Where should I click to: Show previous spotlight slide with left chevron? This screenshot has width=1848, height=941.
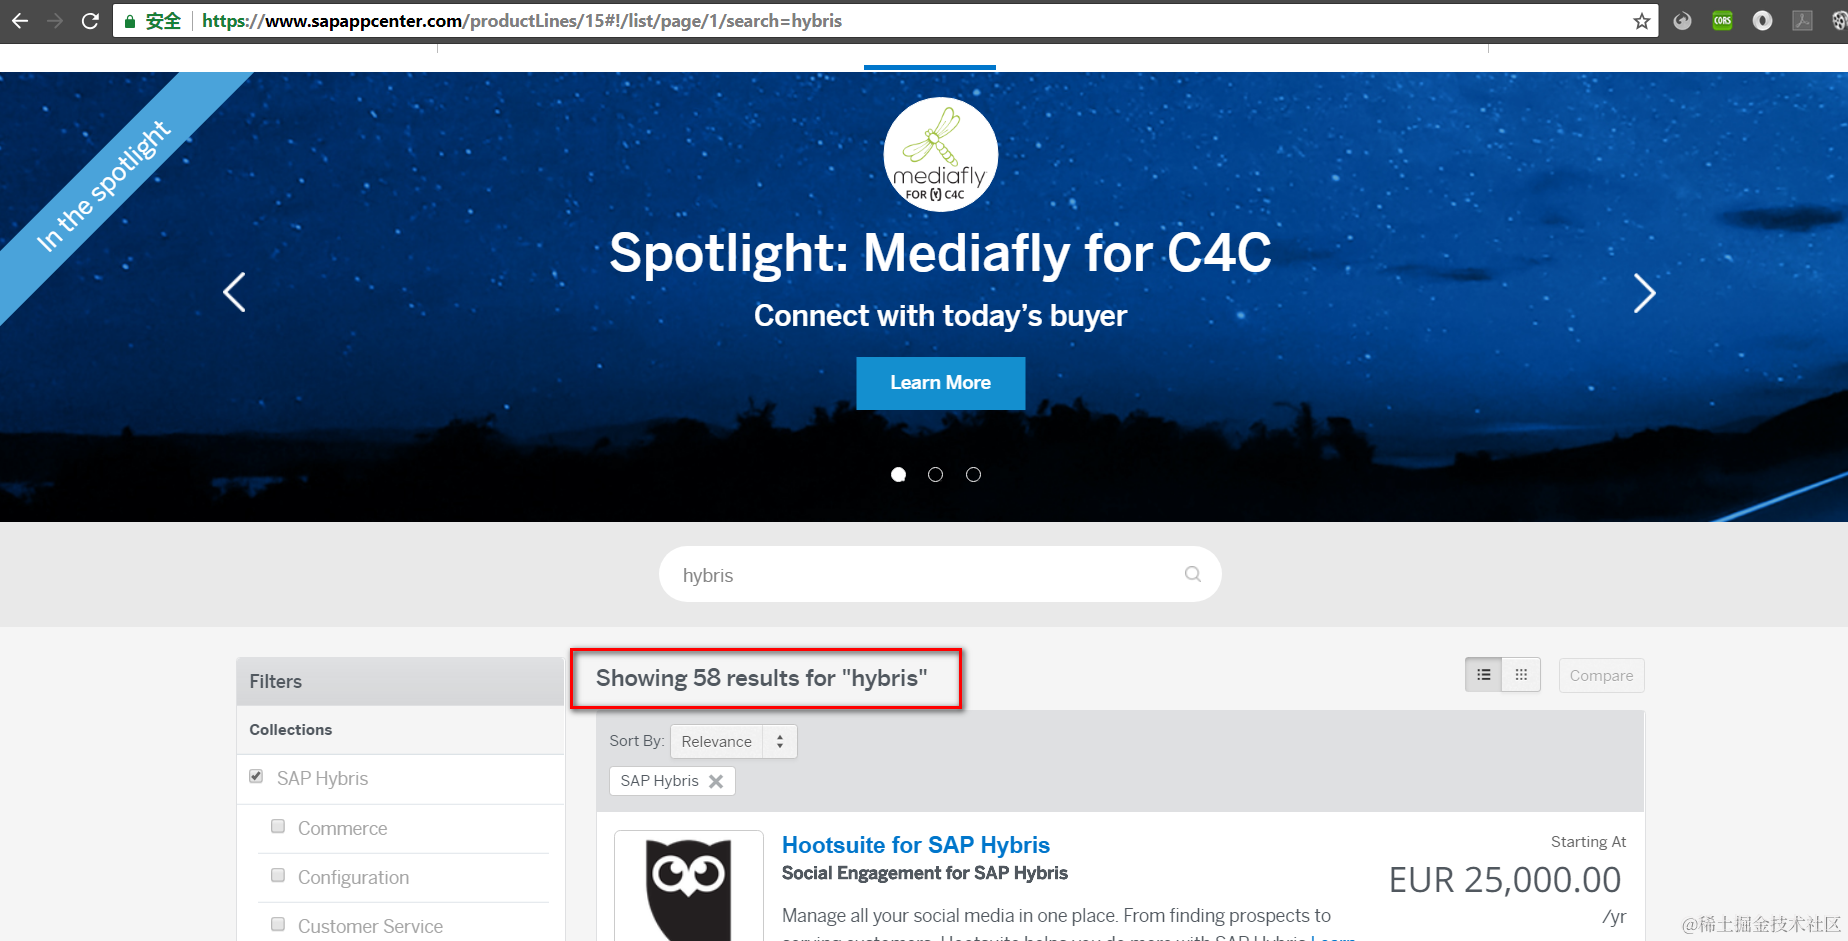234,292
